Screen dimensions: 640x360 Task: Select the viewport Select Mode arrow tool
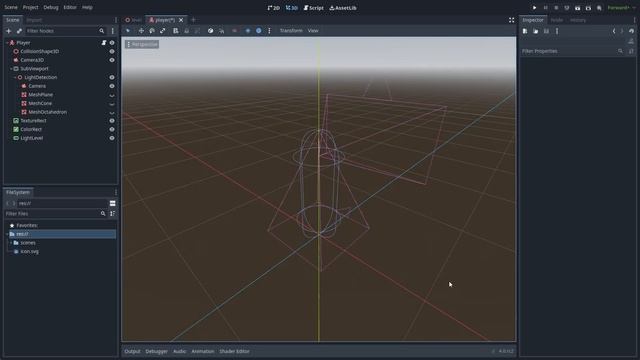pyautogui.click(x=128, y=31)
